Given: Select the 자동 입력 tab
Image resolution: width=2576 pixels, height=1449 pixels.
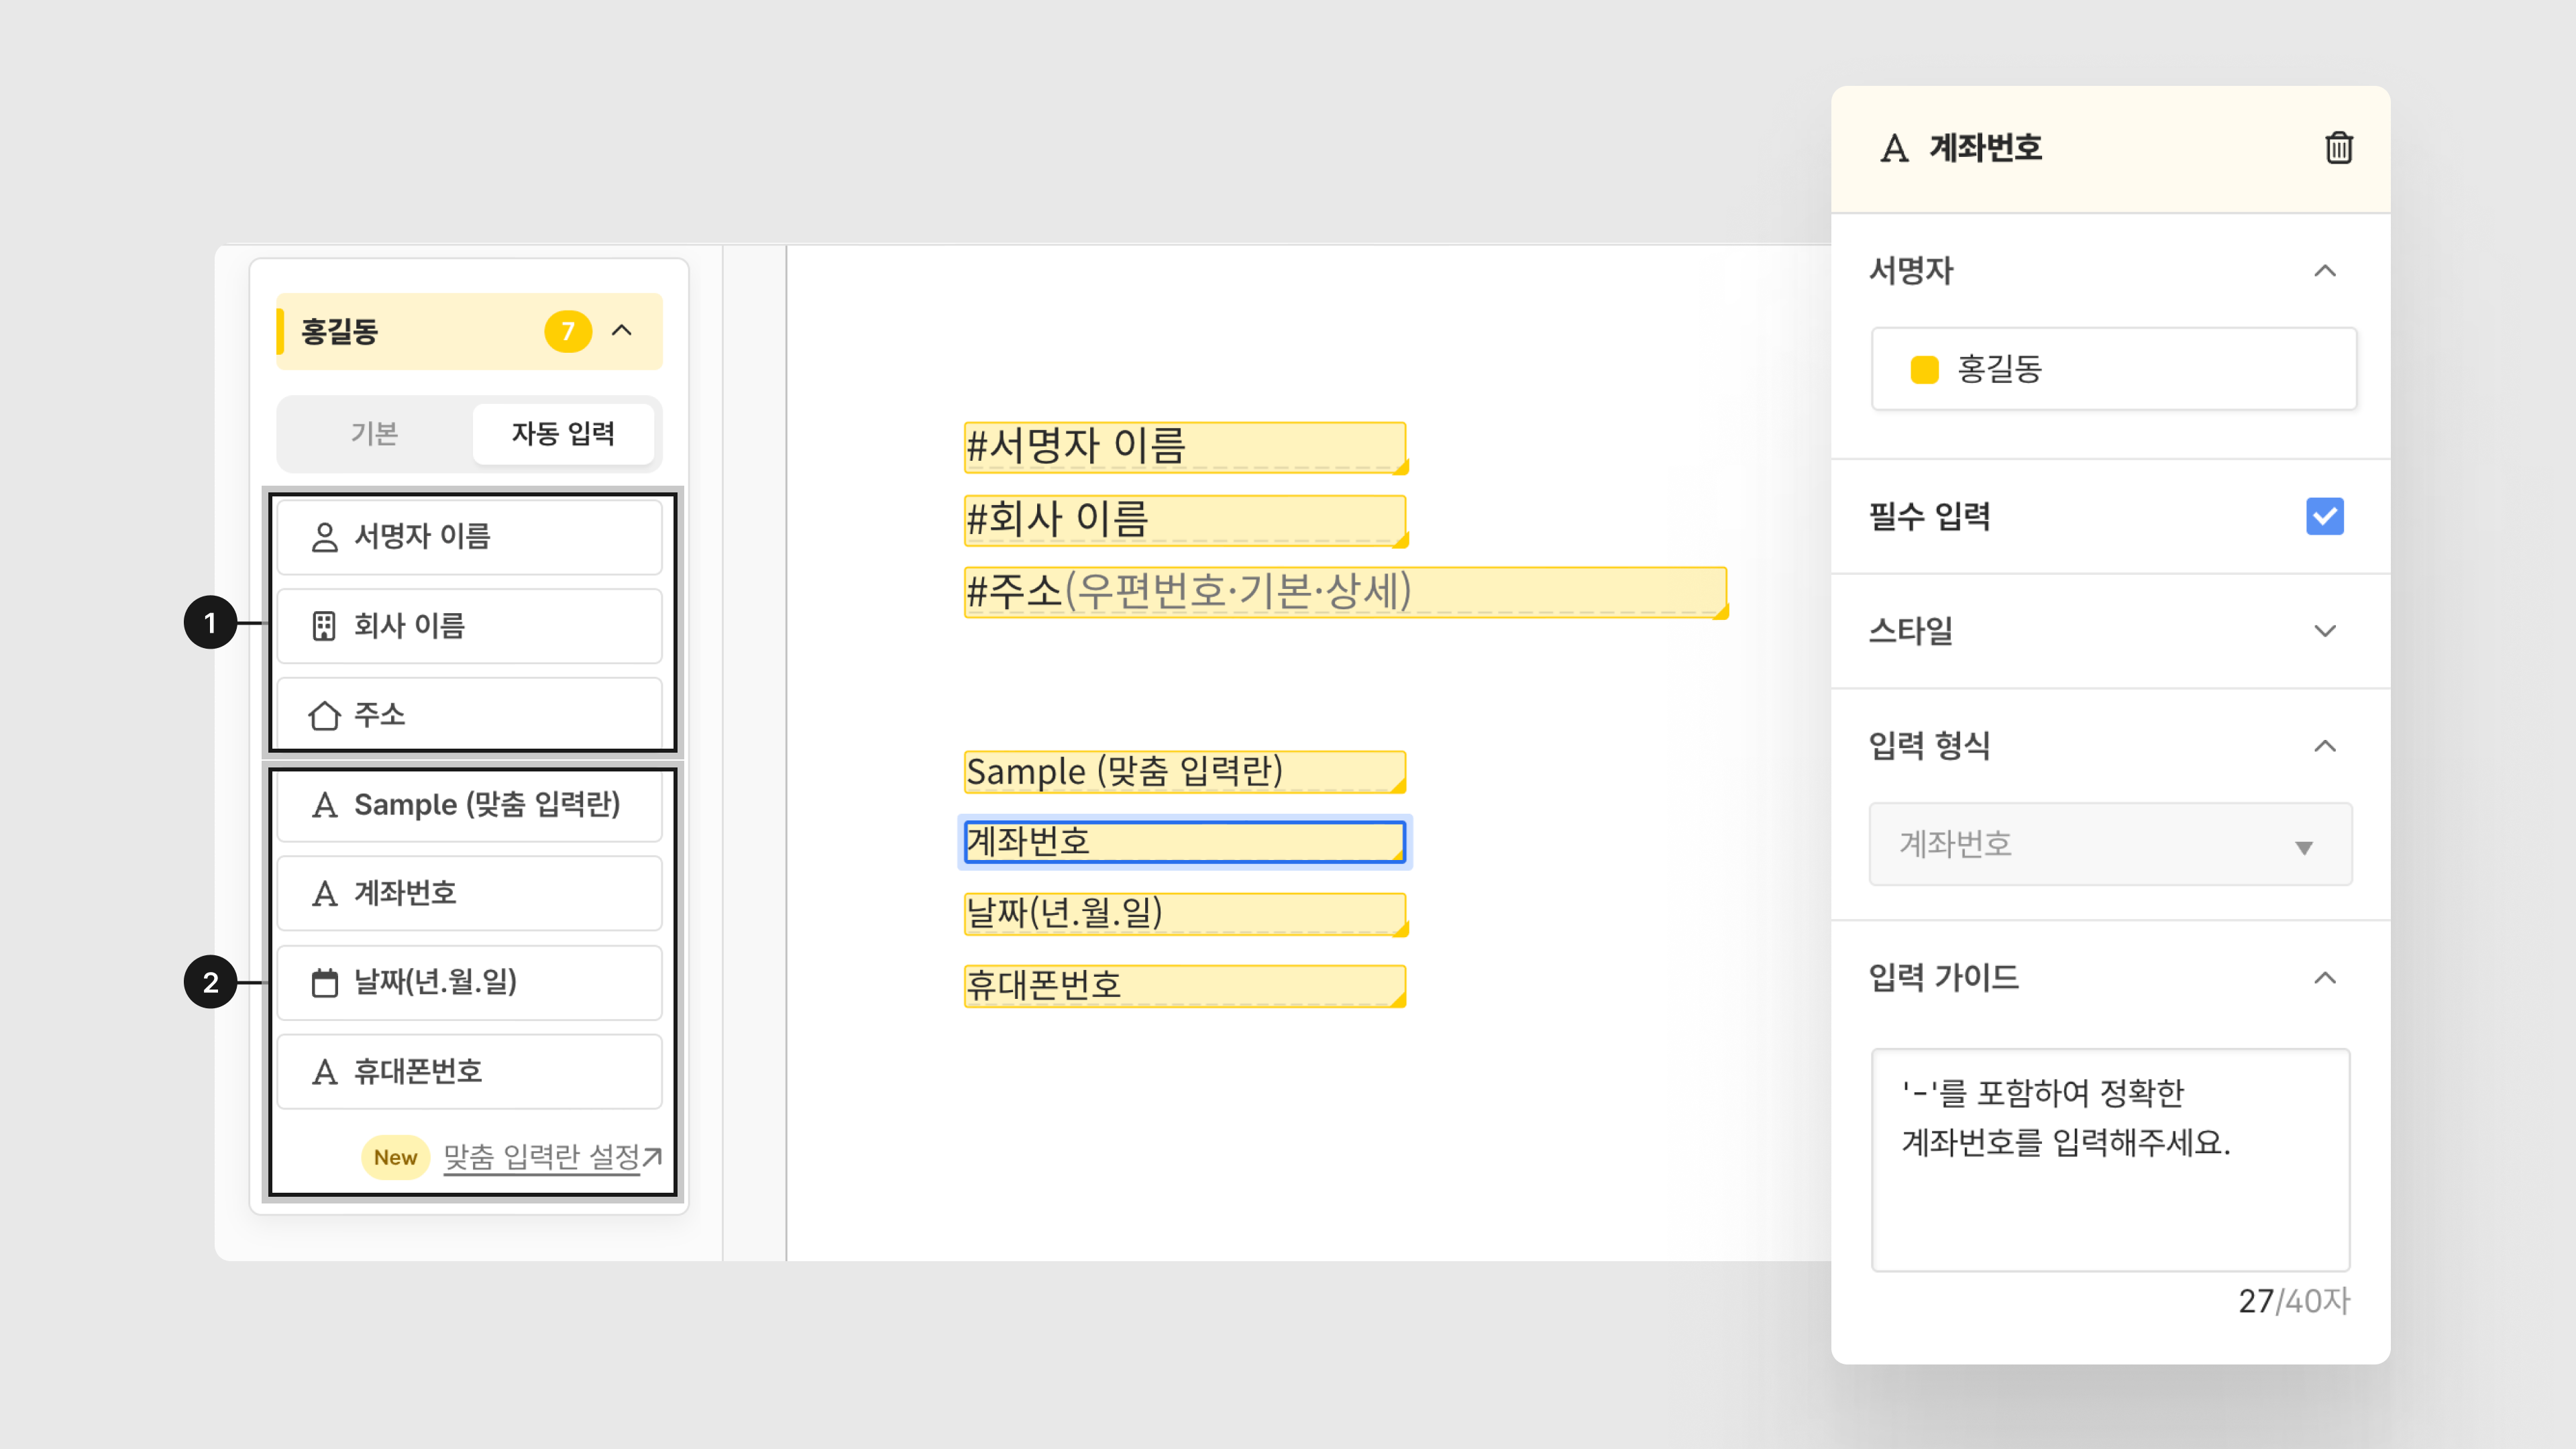Looking at the screenshot, I should 563,434.
